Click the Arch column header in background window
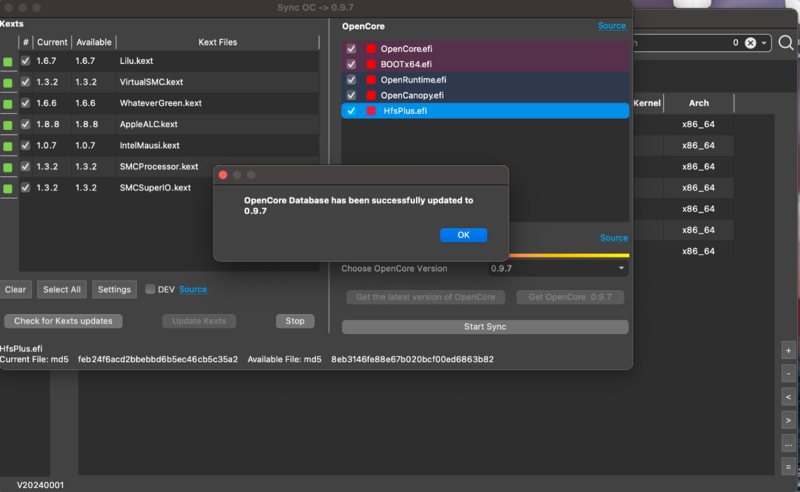Viewport: 800px width, 492px height. (x=698, y=103)
